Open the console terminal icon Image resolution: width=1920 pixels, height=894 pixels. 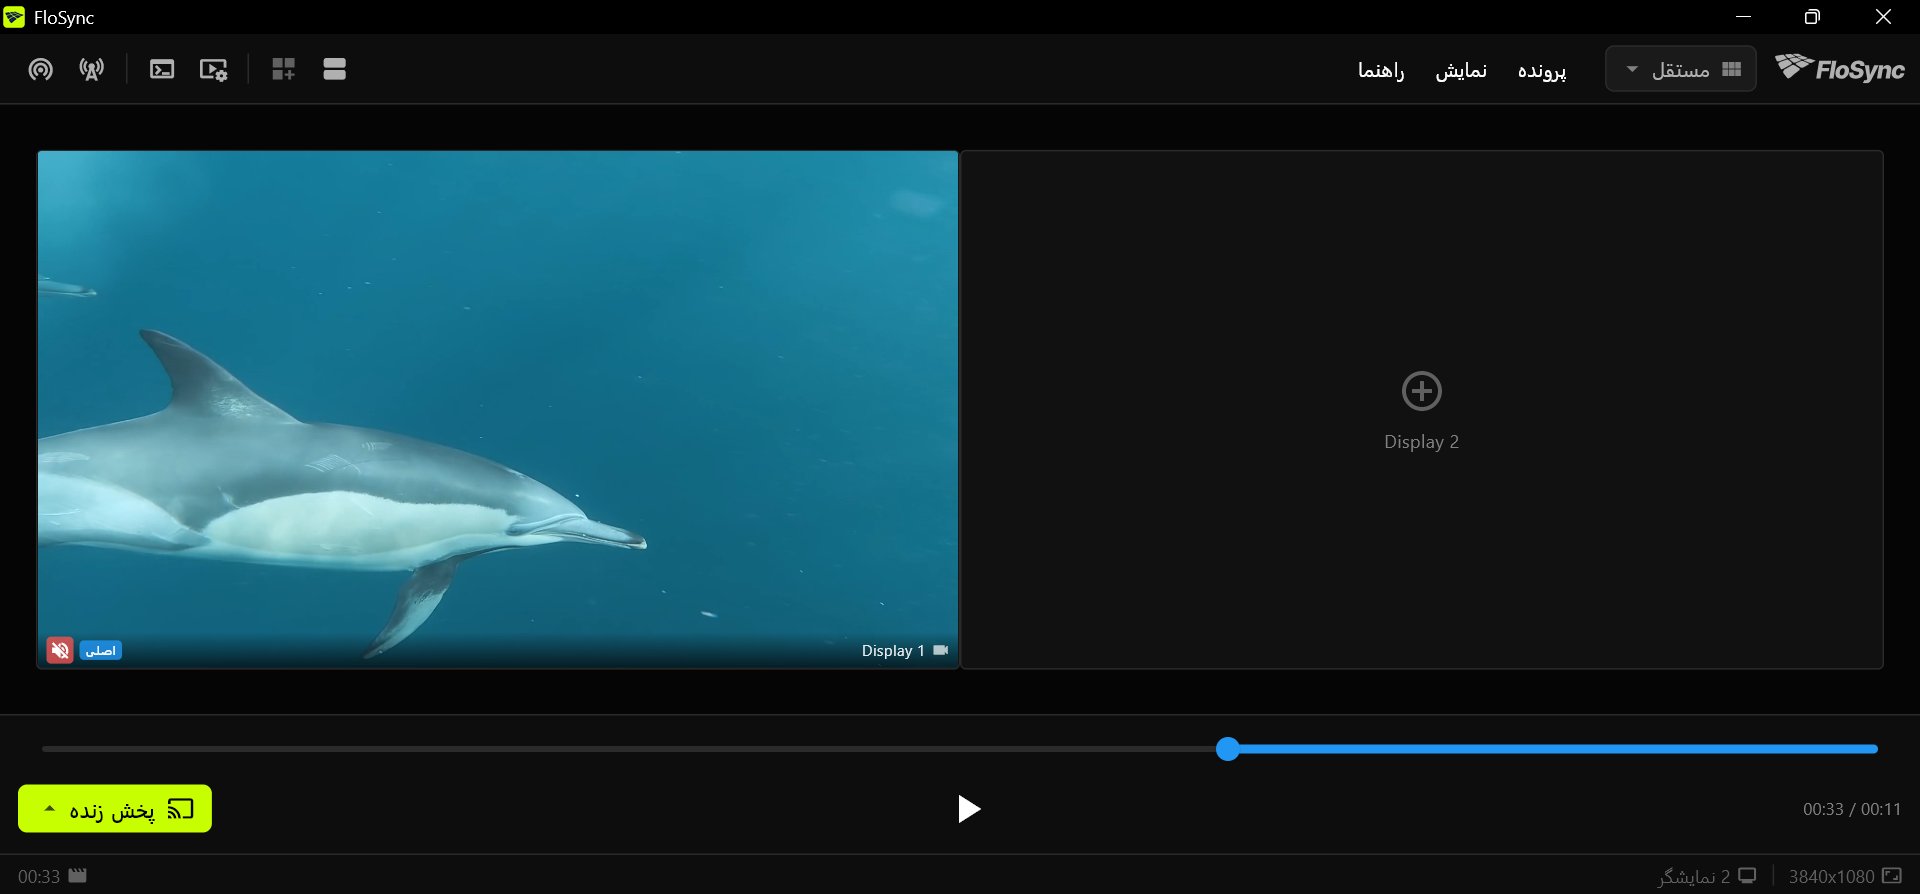tap(162, 69)
